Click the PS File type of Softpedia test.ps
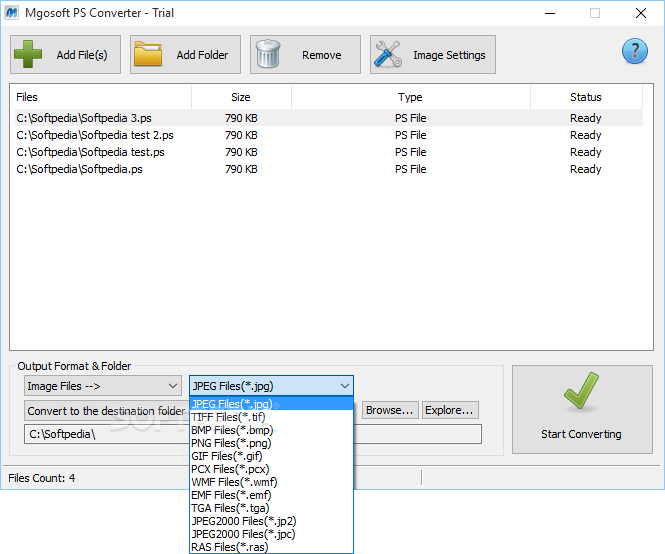The width and height of the screenshot is (665, 554). coord(411,152)
